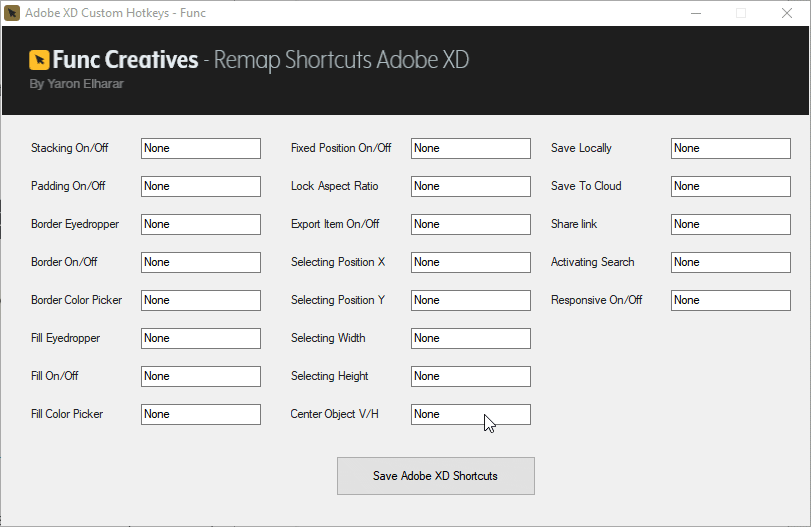Focus the Responsive On/Off hotkey input
This screenshot has width=811, height=527.
(x=731, y=300)
